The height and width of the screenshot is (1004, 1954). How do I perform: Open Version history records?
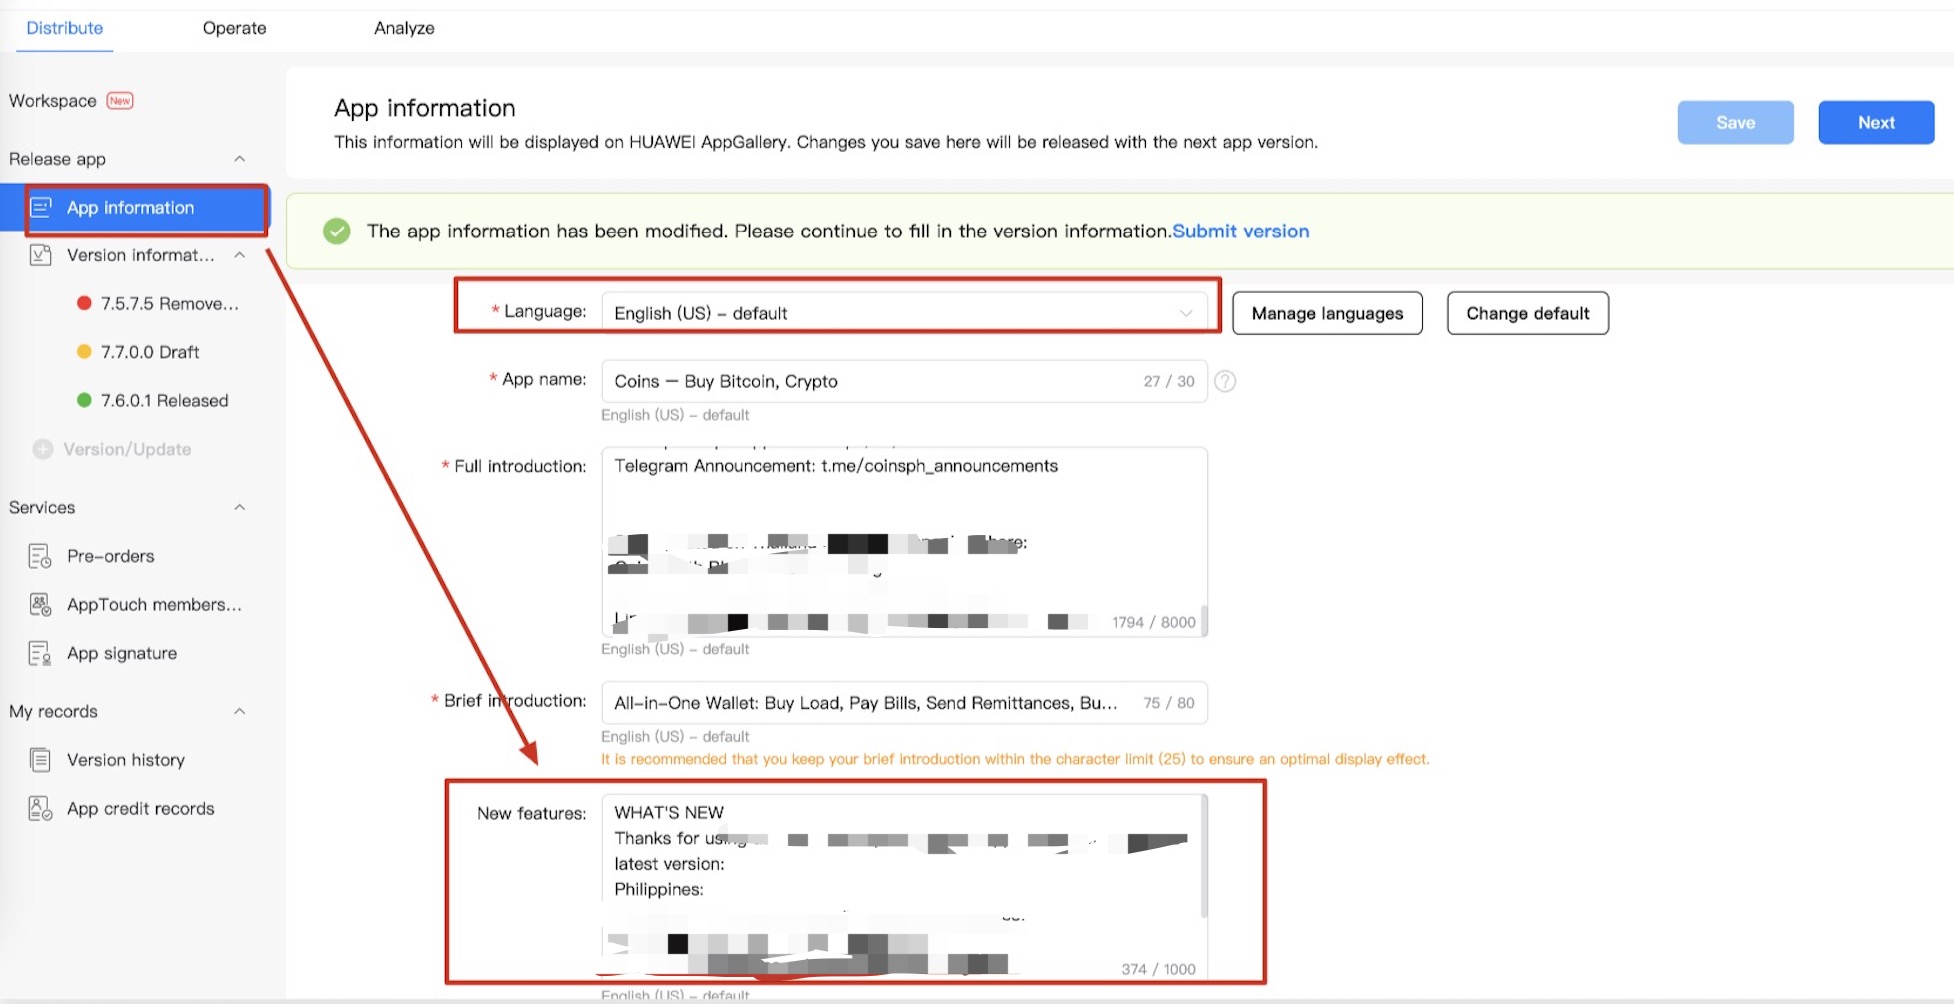[126, 760]
